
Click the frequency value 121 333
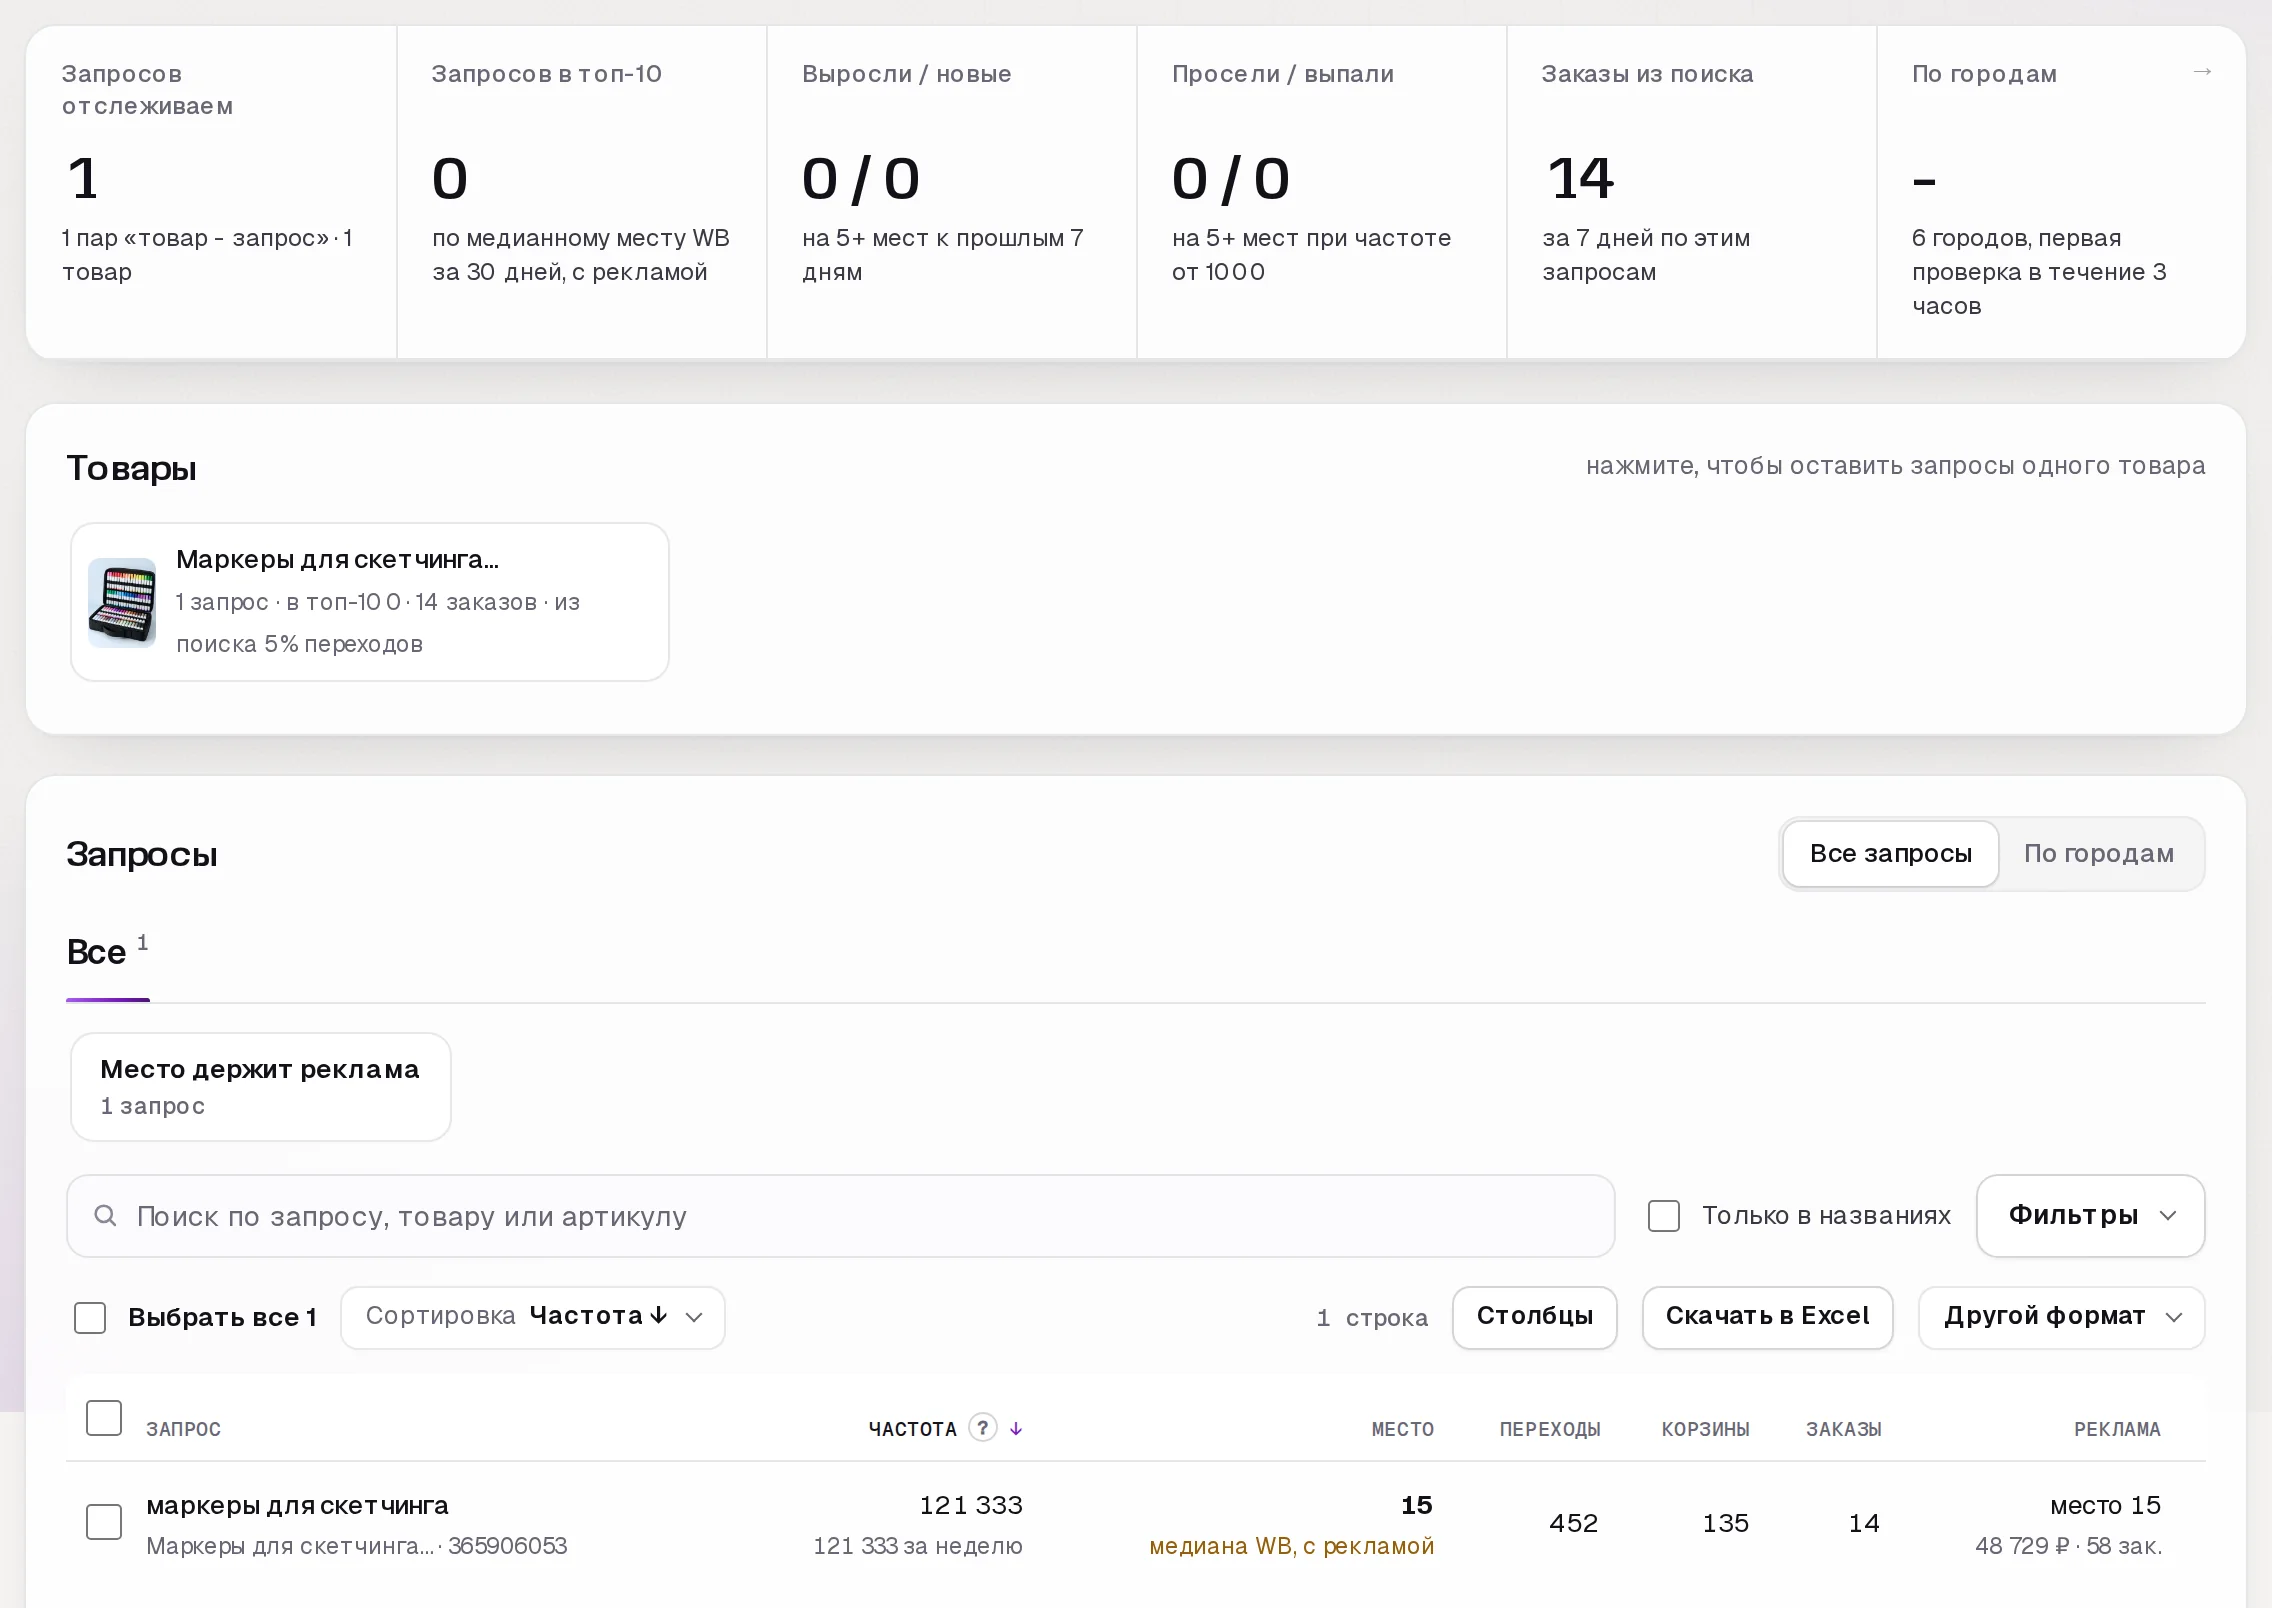(971, 1506)
